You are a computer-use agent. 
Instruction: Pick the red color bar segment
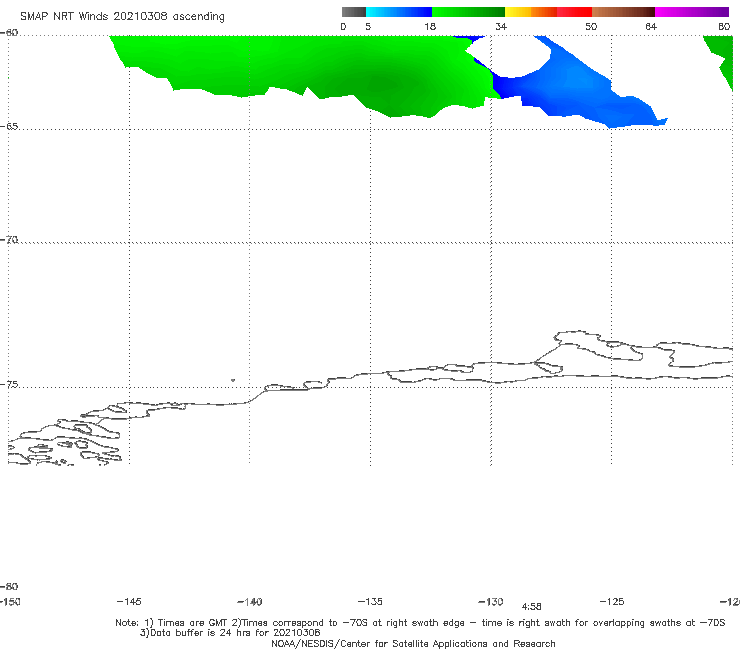(x=574, y=12)
